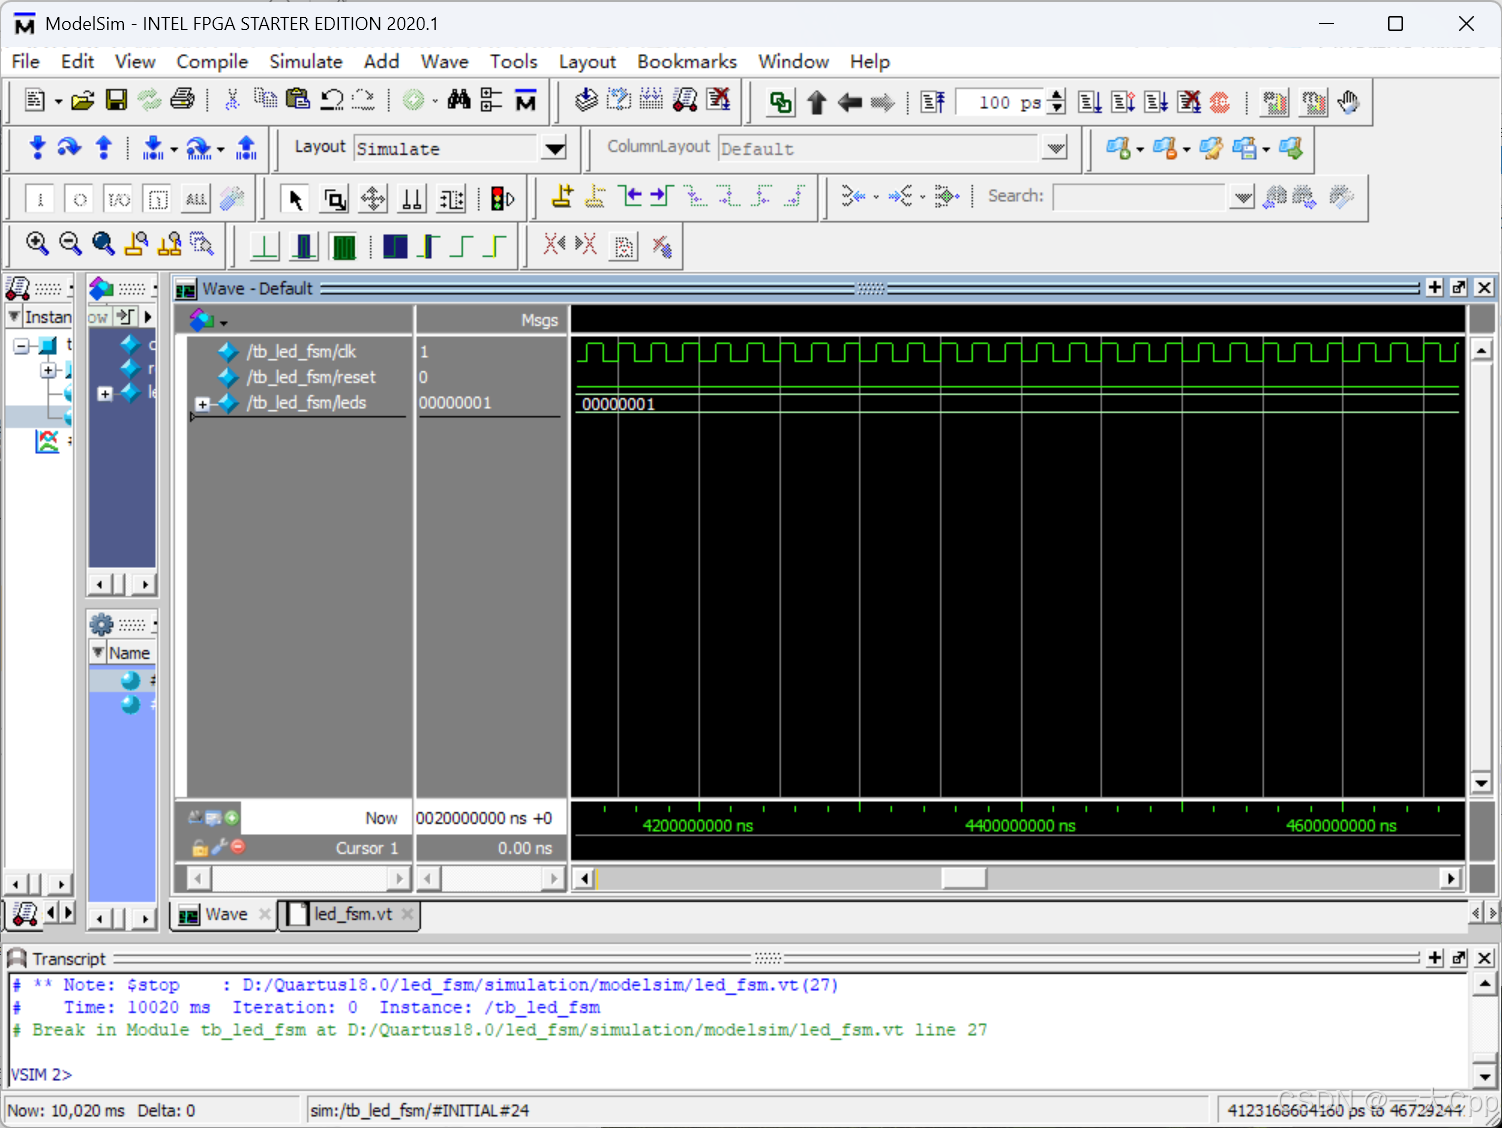This screenshot has width=1502, height=1128.
Task: Open the Name column sort dropdown
Action: tap(98, 652)
